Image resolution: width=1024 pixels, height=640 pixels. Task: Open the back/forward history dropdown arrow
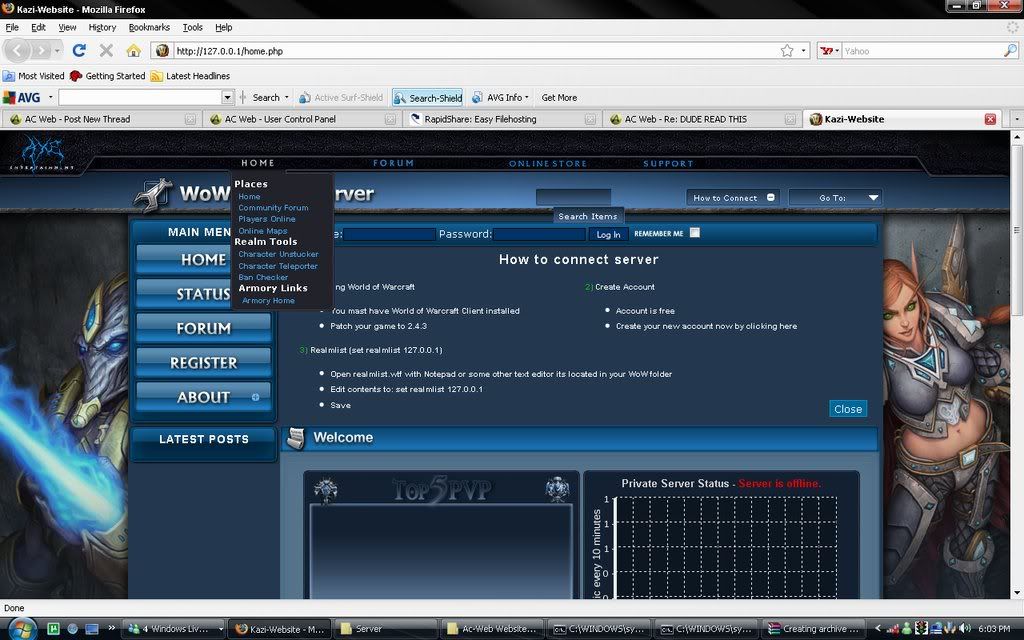tap(57, 50)
